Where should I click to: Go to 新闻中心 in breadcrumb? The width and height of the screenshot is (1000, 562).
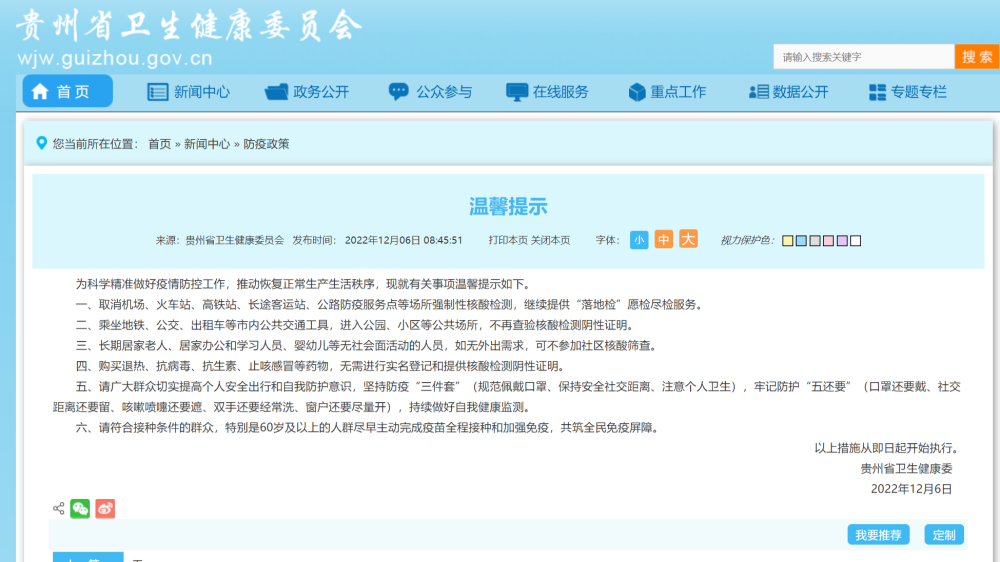pos(207,144)
